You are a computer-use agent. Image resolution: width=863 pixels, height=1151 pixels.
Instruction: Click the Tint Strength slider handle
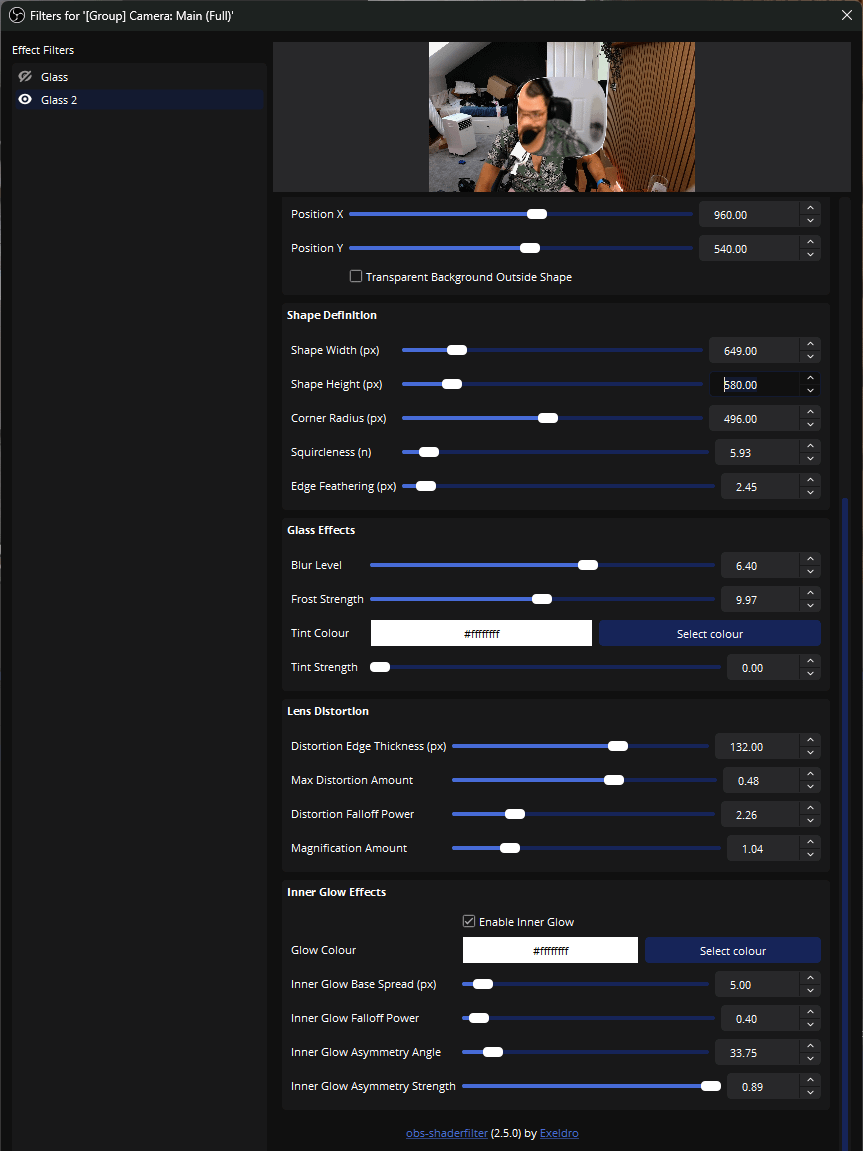click(x=380, y=667)
